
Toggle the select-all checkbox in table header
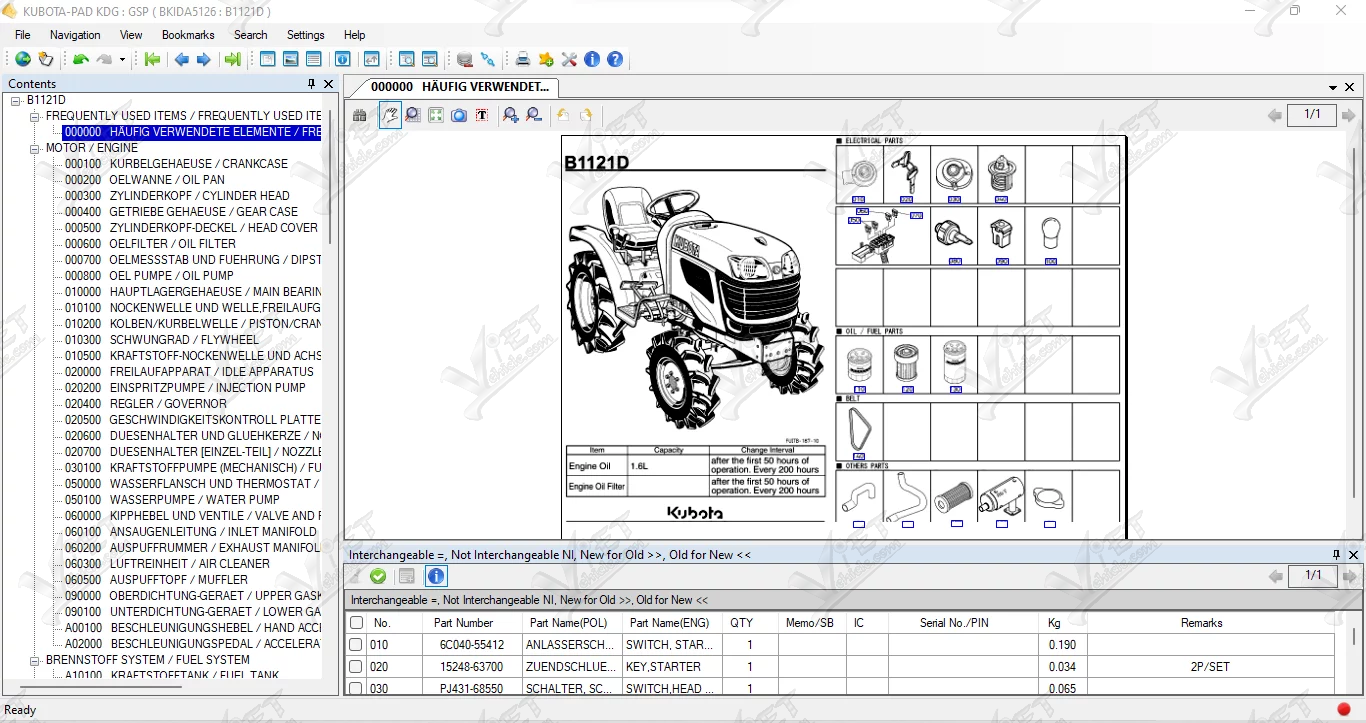(x=356, y=623)
